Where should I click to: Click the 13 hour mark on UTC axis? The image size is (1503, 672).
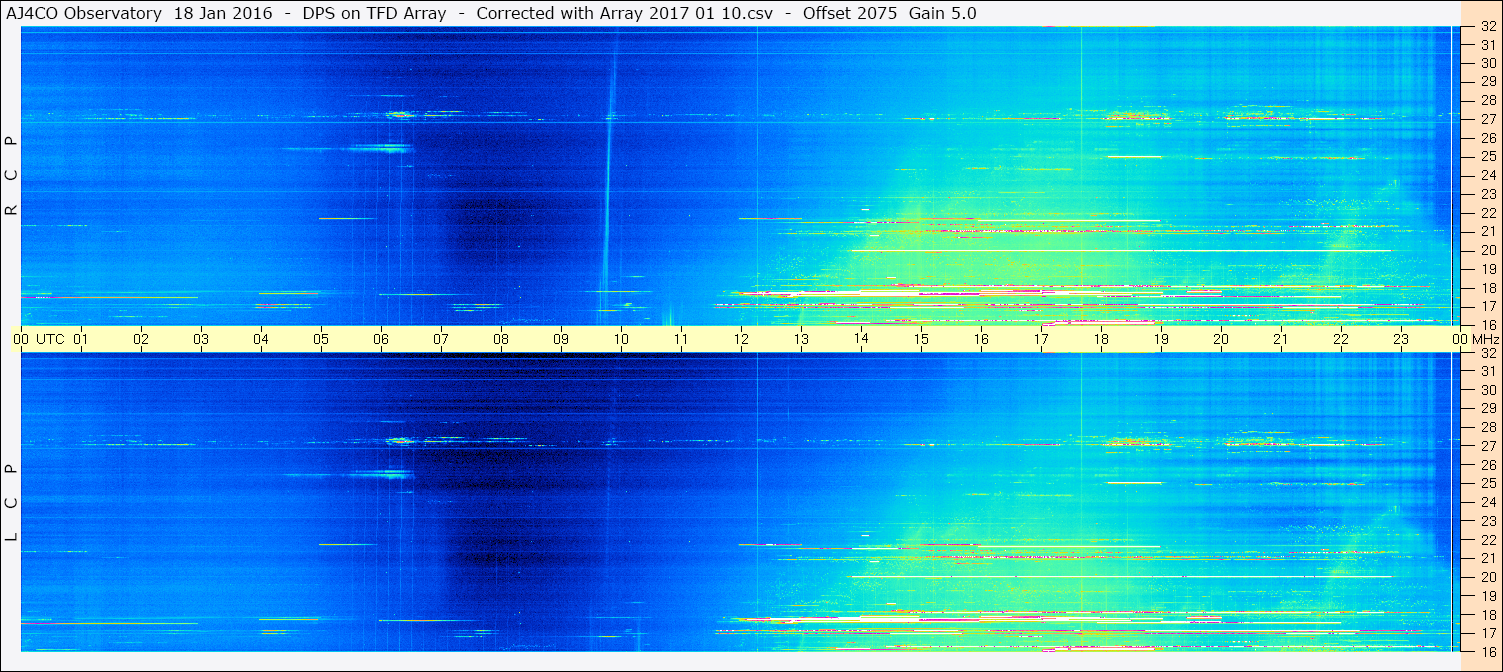(x=801, y=339)
